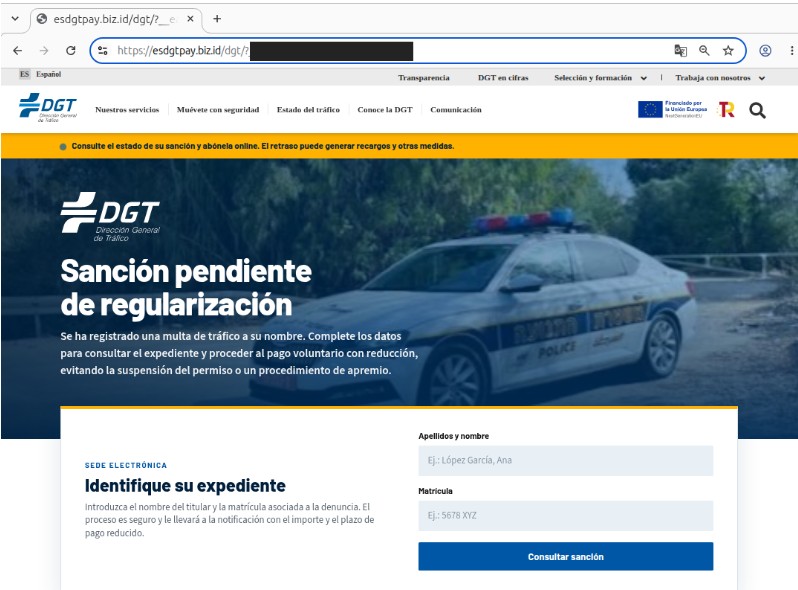Click the browser forward arrow
798x590 pixels.
click(x=44, y=50)
